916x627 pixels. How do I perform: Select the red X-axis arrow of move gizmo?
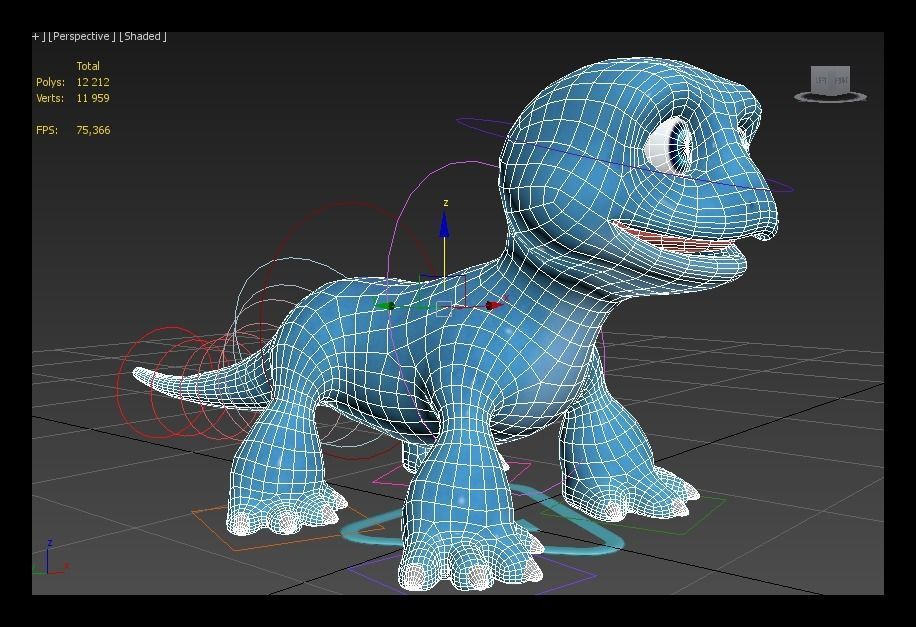(x=494, y=305)
